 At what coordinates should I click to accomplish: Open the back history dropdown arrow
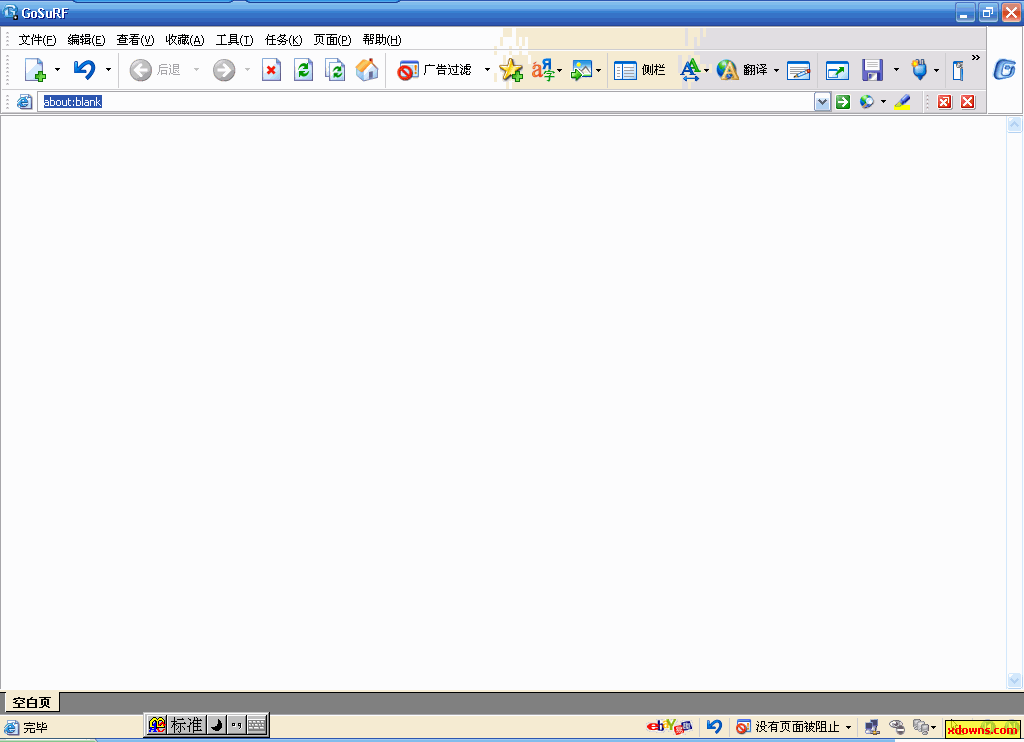[196, 69]
